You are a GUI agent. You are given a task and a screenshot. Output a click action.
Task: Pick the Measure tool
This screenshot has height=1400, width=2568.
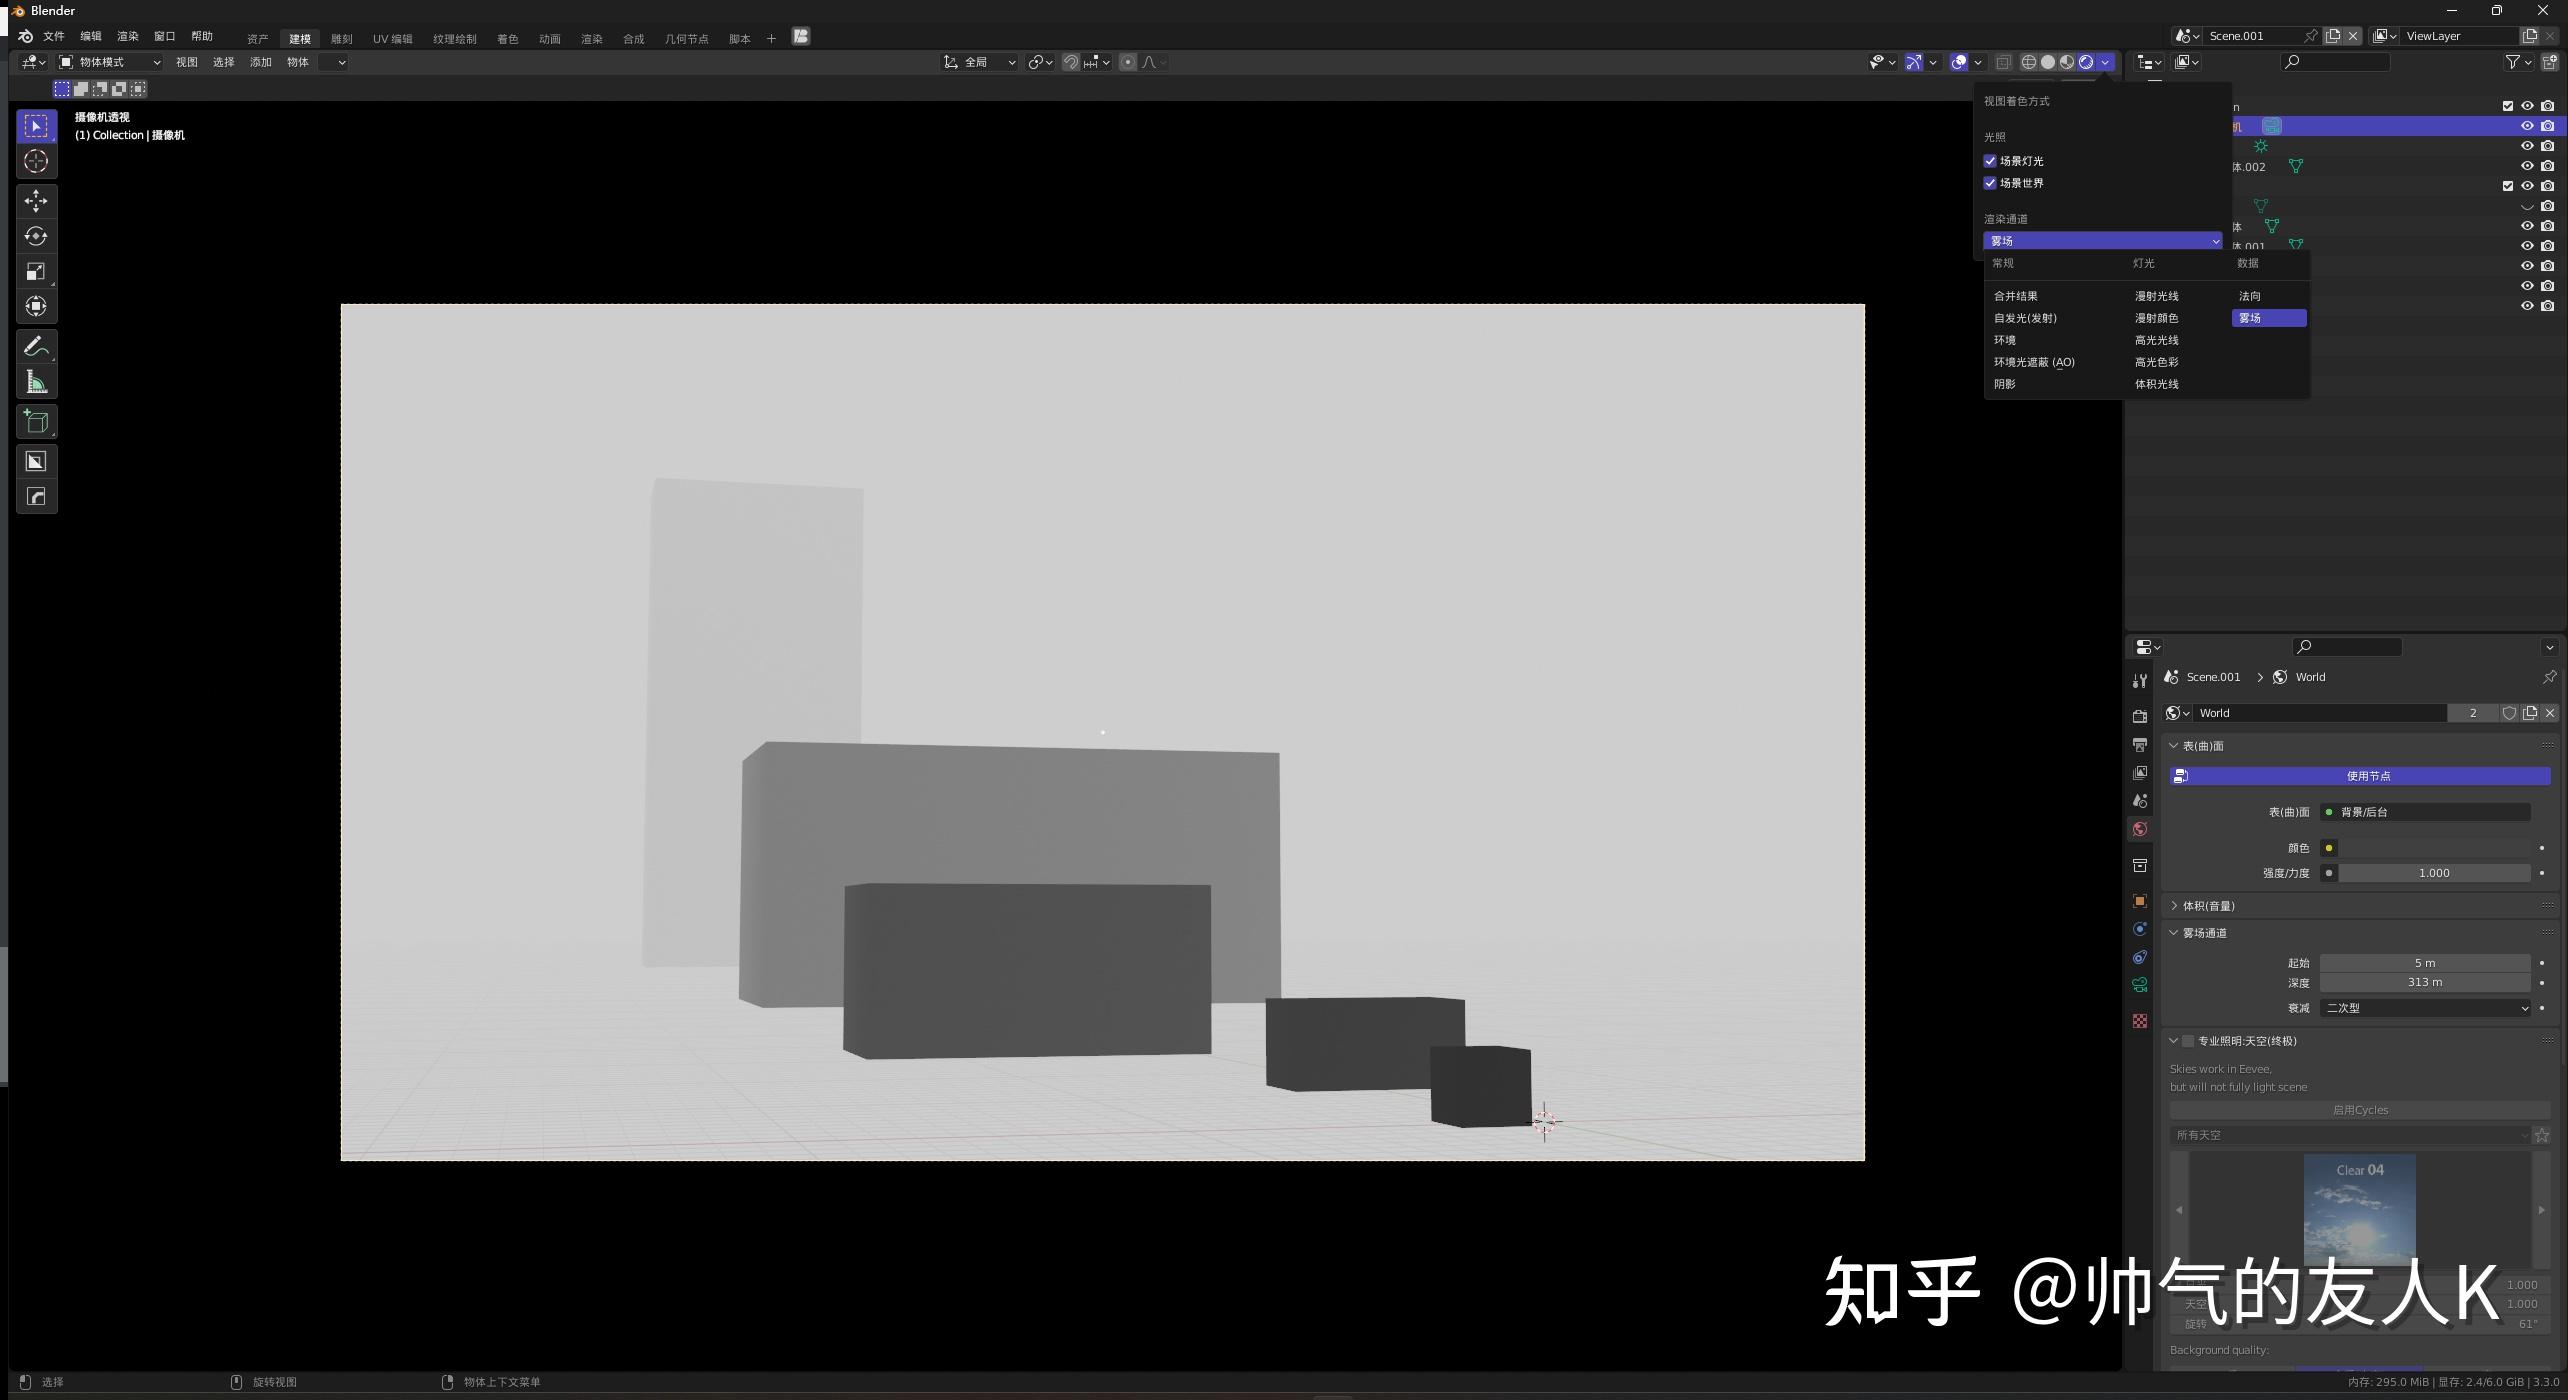coord(36,382)
